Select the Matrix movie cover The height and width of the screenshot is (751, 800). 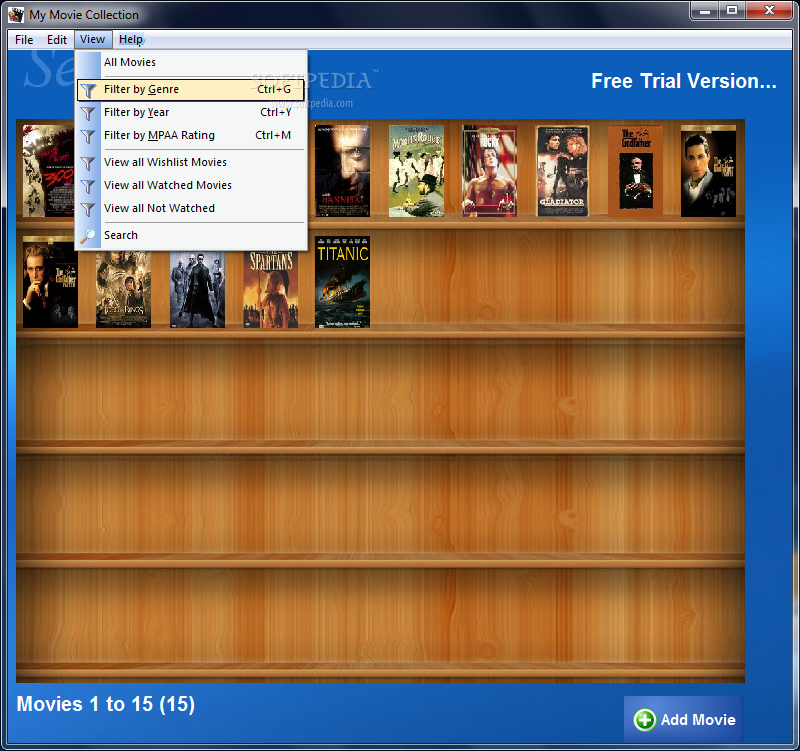pyautogui.click(x=197, y=289)
